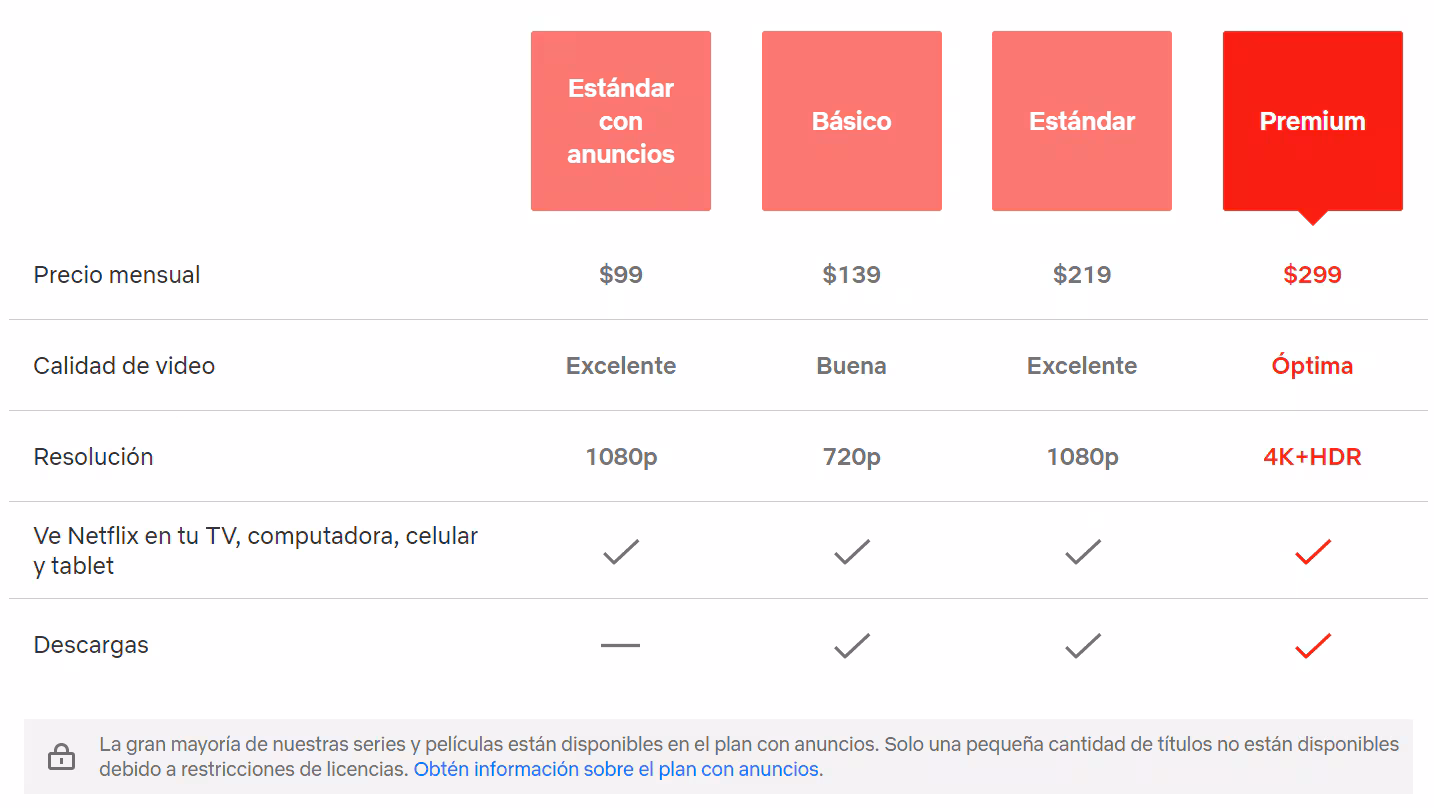This screenshot has width=1434, height=808.
Task: Click the 4K+HDR resolution value
Action: (x=1311, y=457)
